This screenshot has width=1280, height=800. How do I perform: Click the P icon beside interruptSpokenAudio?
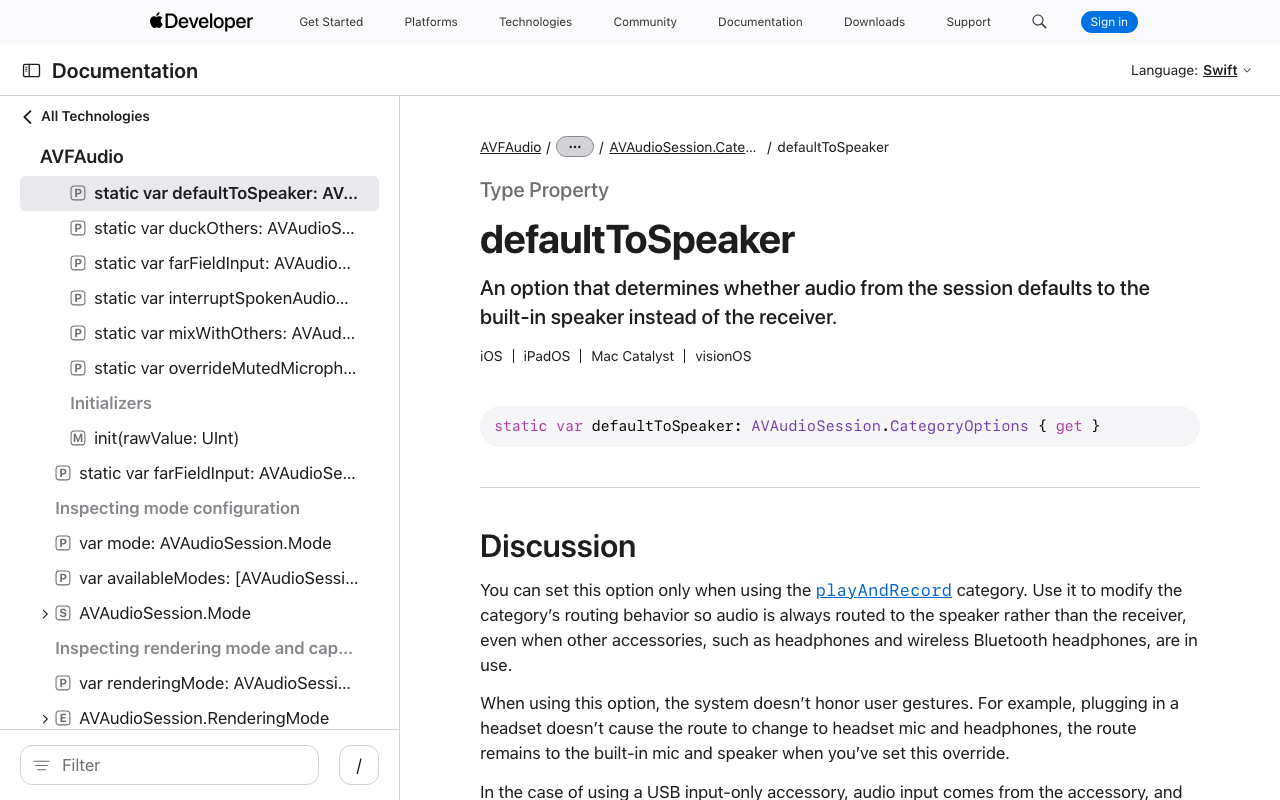point(77,298)
